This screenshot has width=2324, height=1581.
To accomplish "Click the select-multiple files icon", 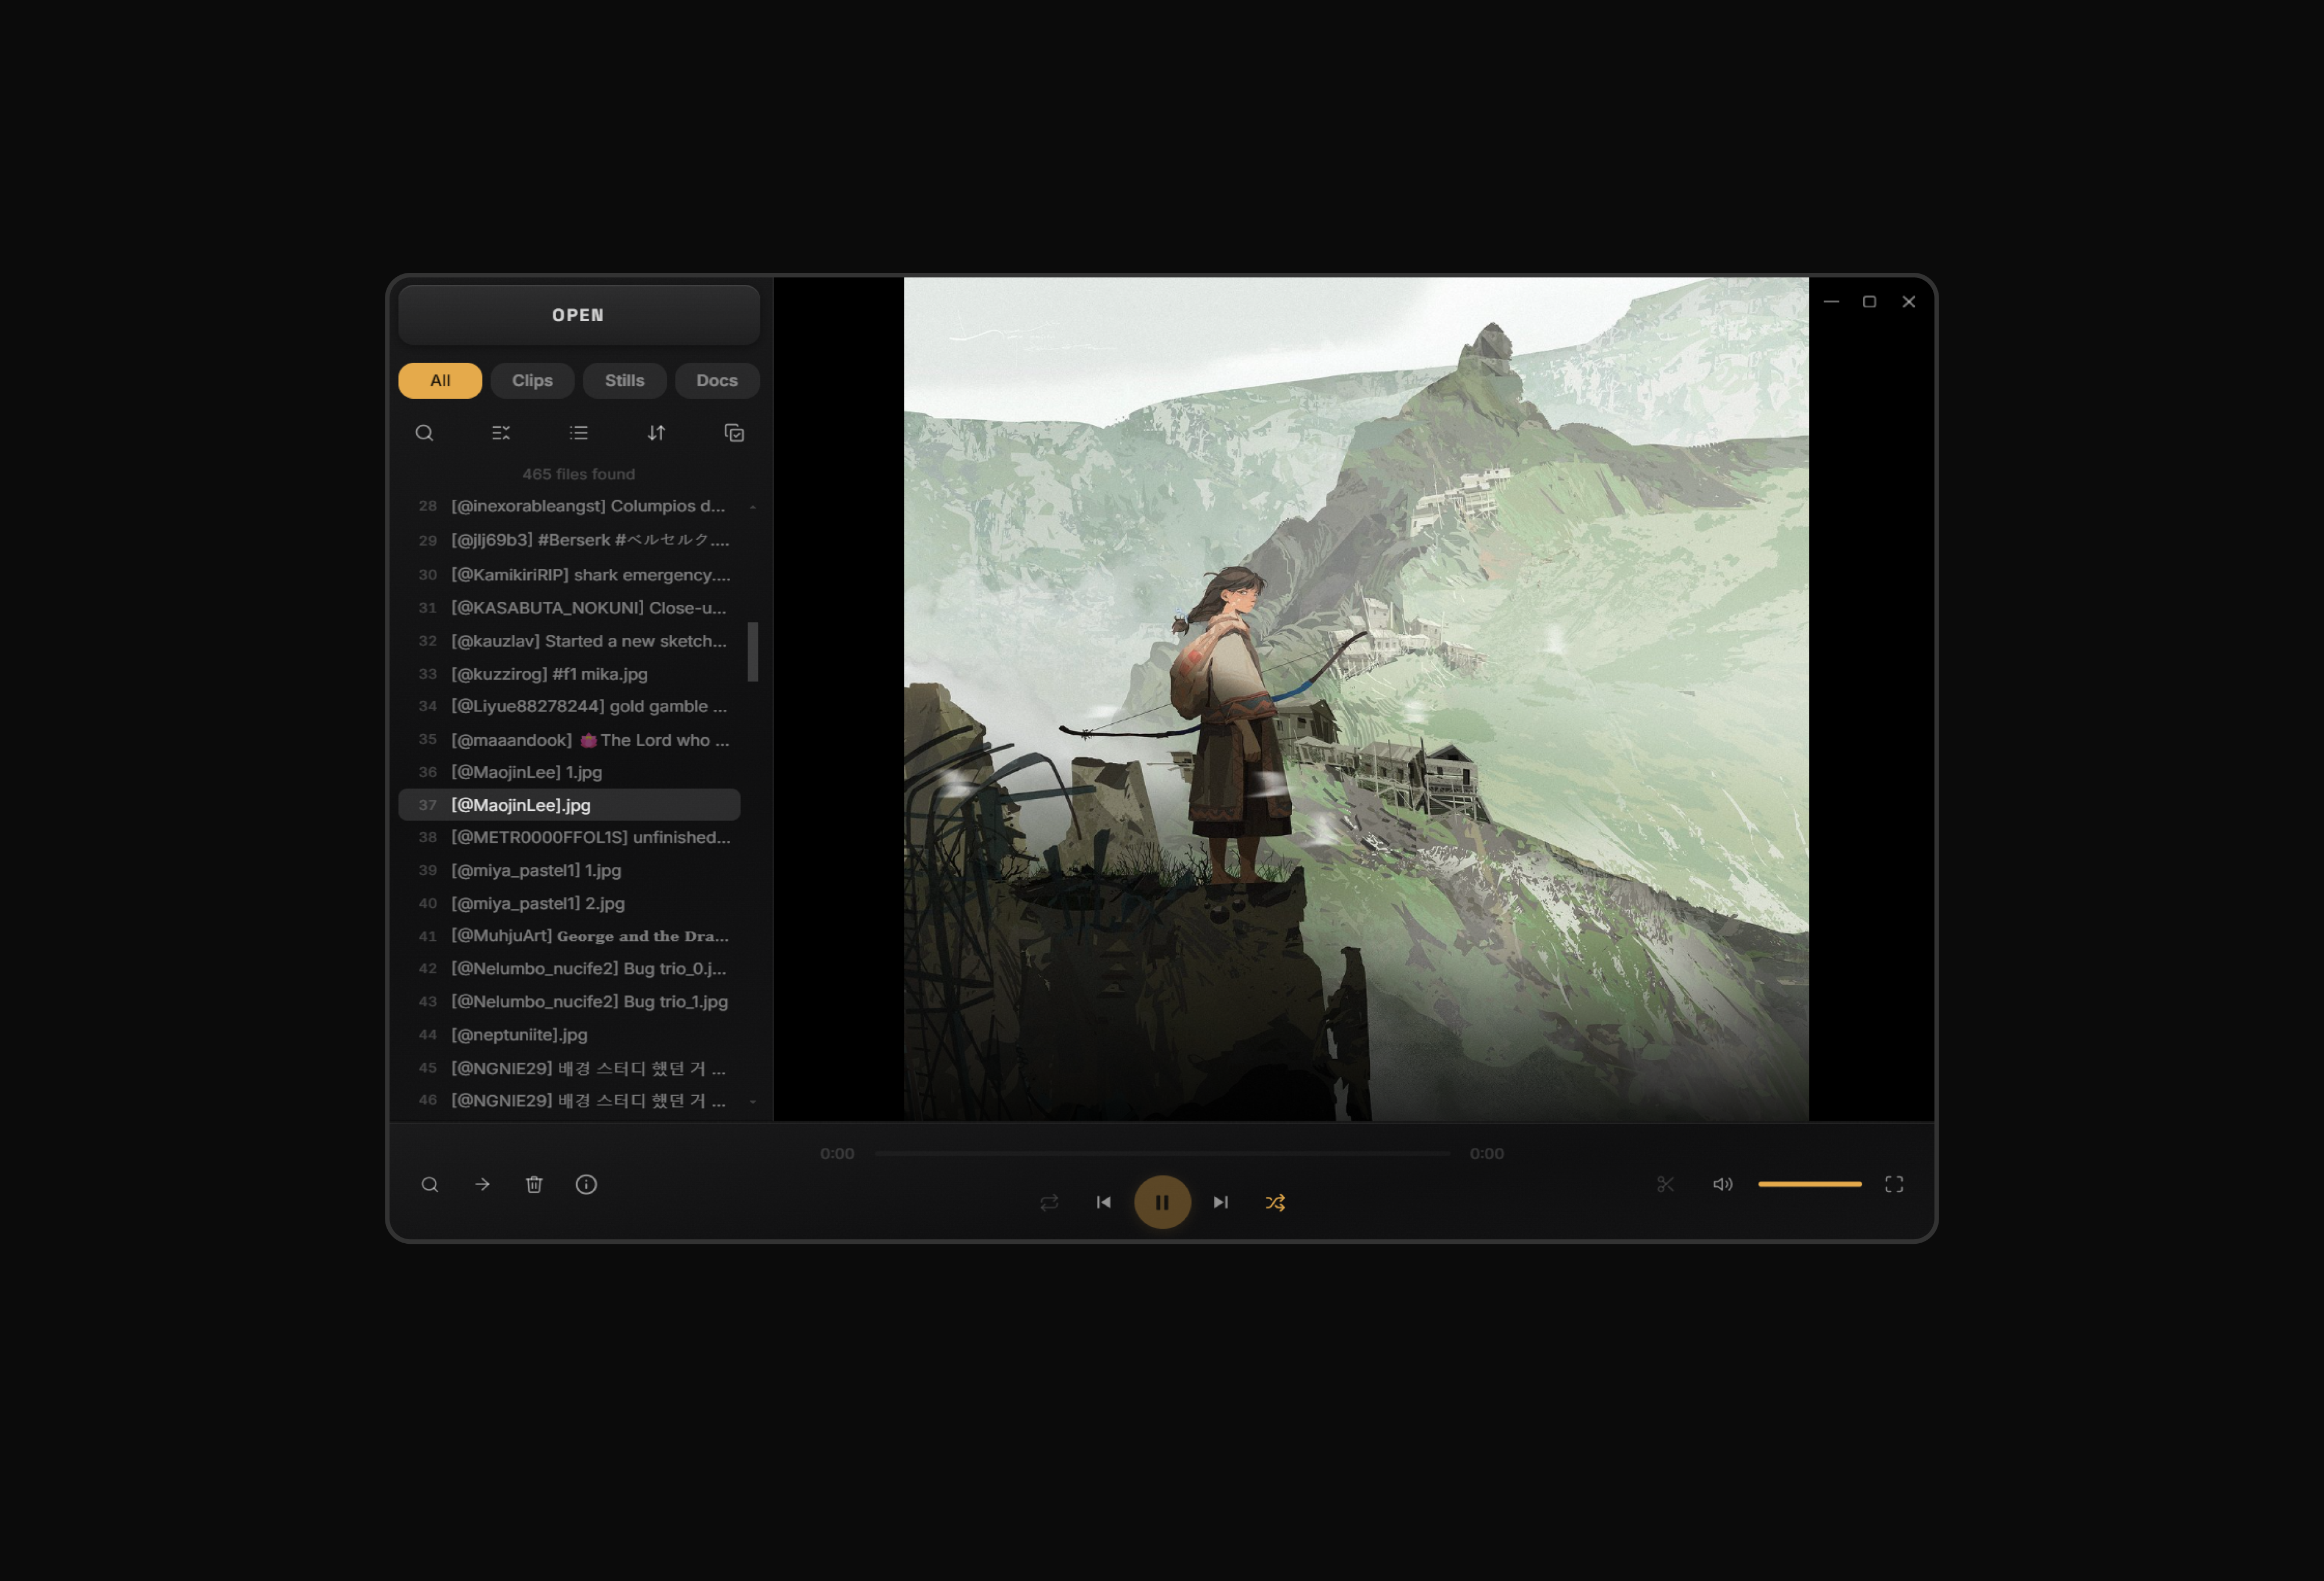I will [x=734, y=433].
